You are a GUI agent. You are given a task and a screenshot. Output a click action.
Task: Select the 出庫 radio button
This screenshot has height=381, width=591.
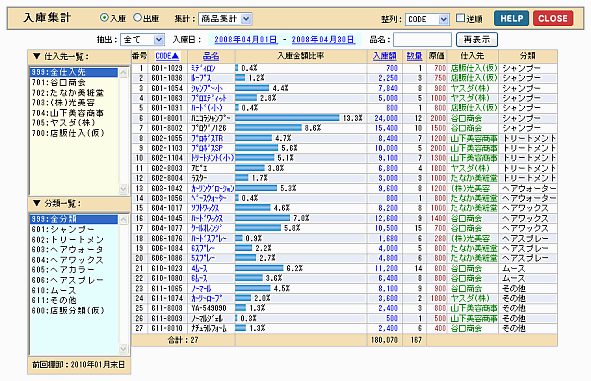click(138, 18)
